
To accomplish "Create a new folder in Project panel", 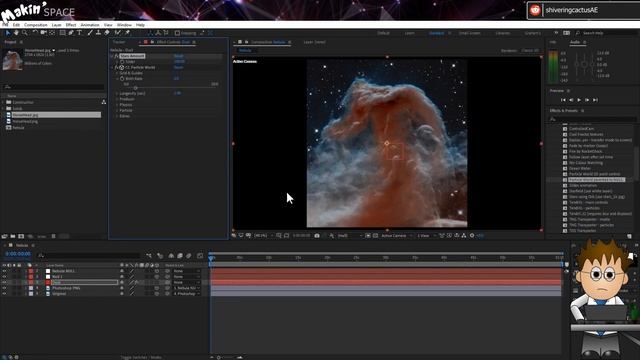I will 13,236.
